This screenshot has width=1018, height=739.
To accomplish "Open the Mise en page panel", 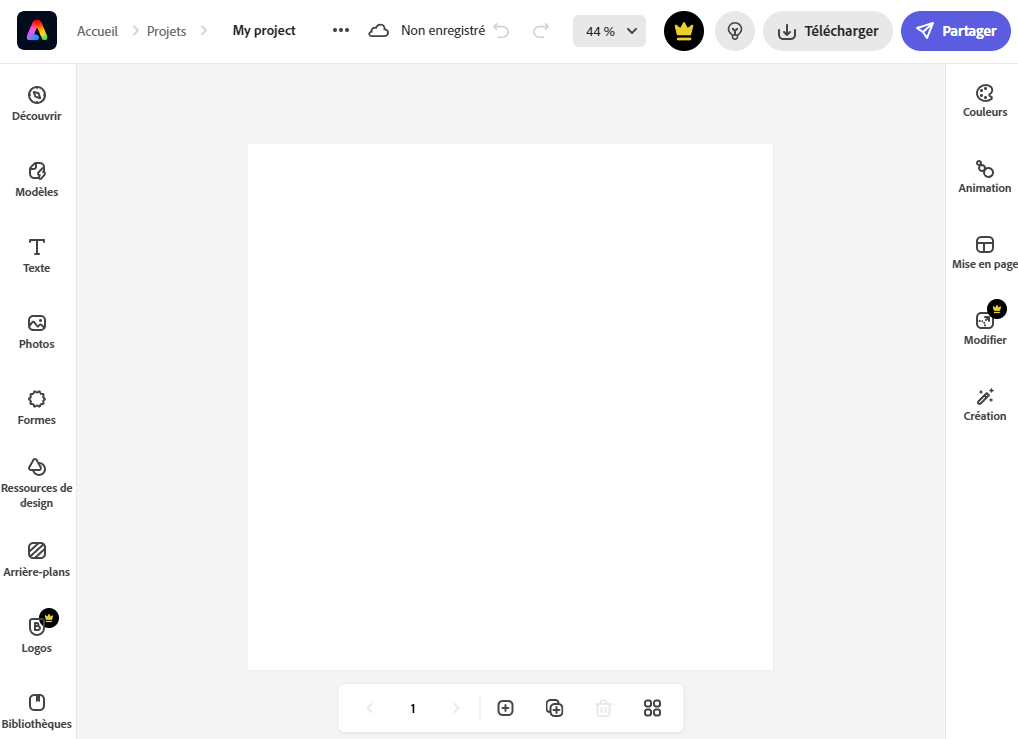I will [985, 252].
